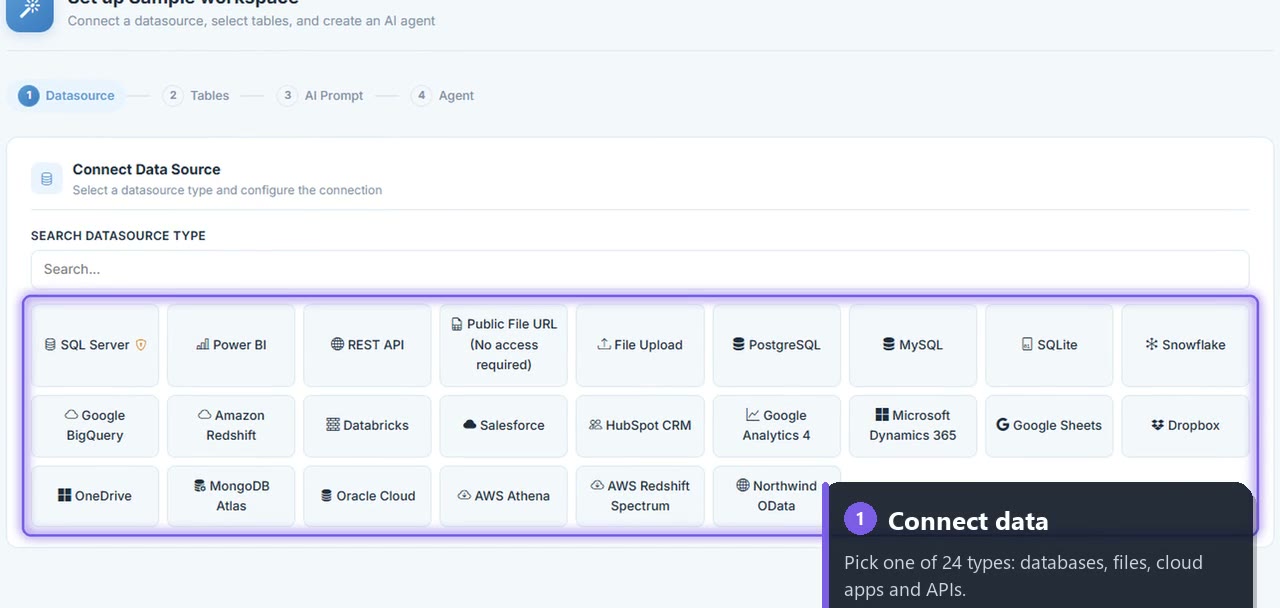Image resolution: width=1280 pixels, height=608 pixels.
Task: Click the cloud icon on AWS Athena
Action: (464, 495)
